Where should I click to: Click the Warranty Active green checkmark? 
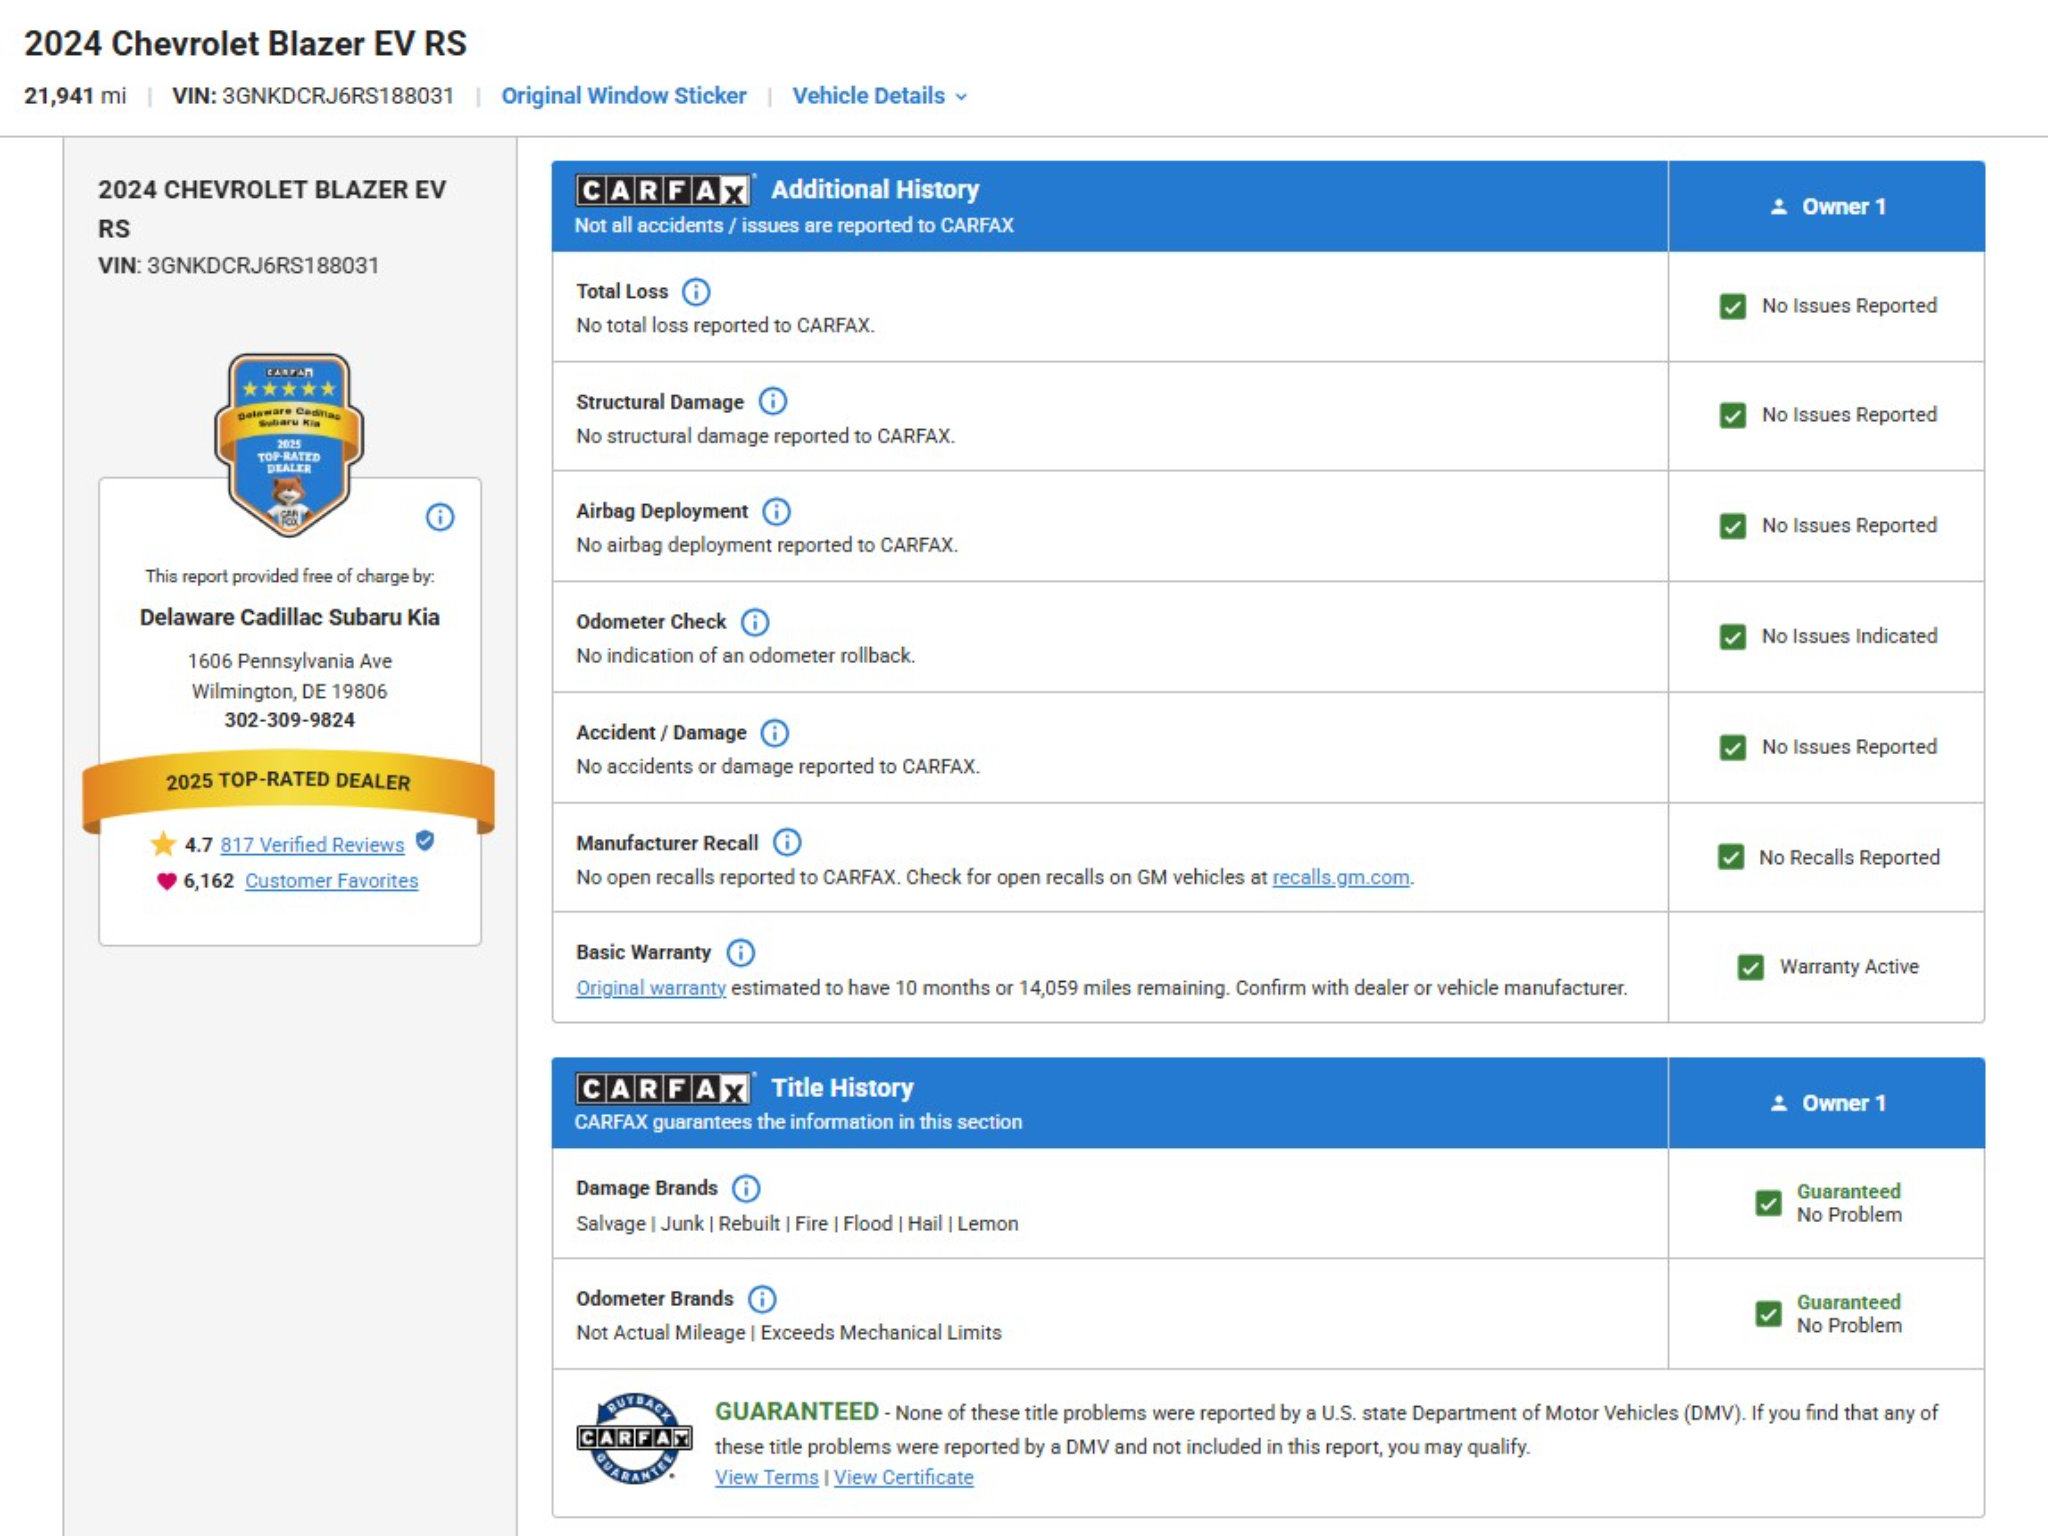tap(1751, 967)
